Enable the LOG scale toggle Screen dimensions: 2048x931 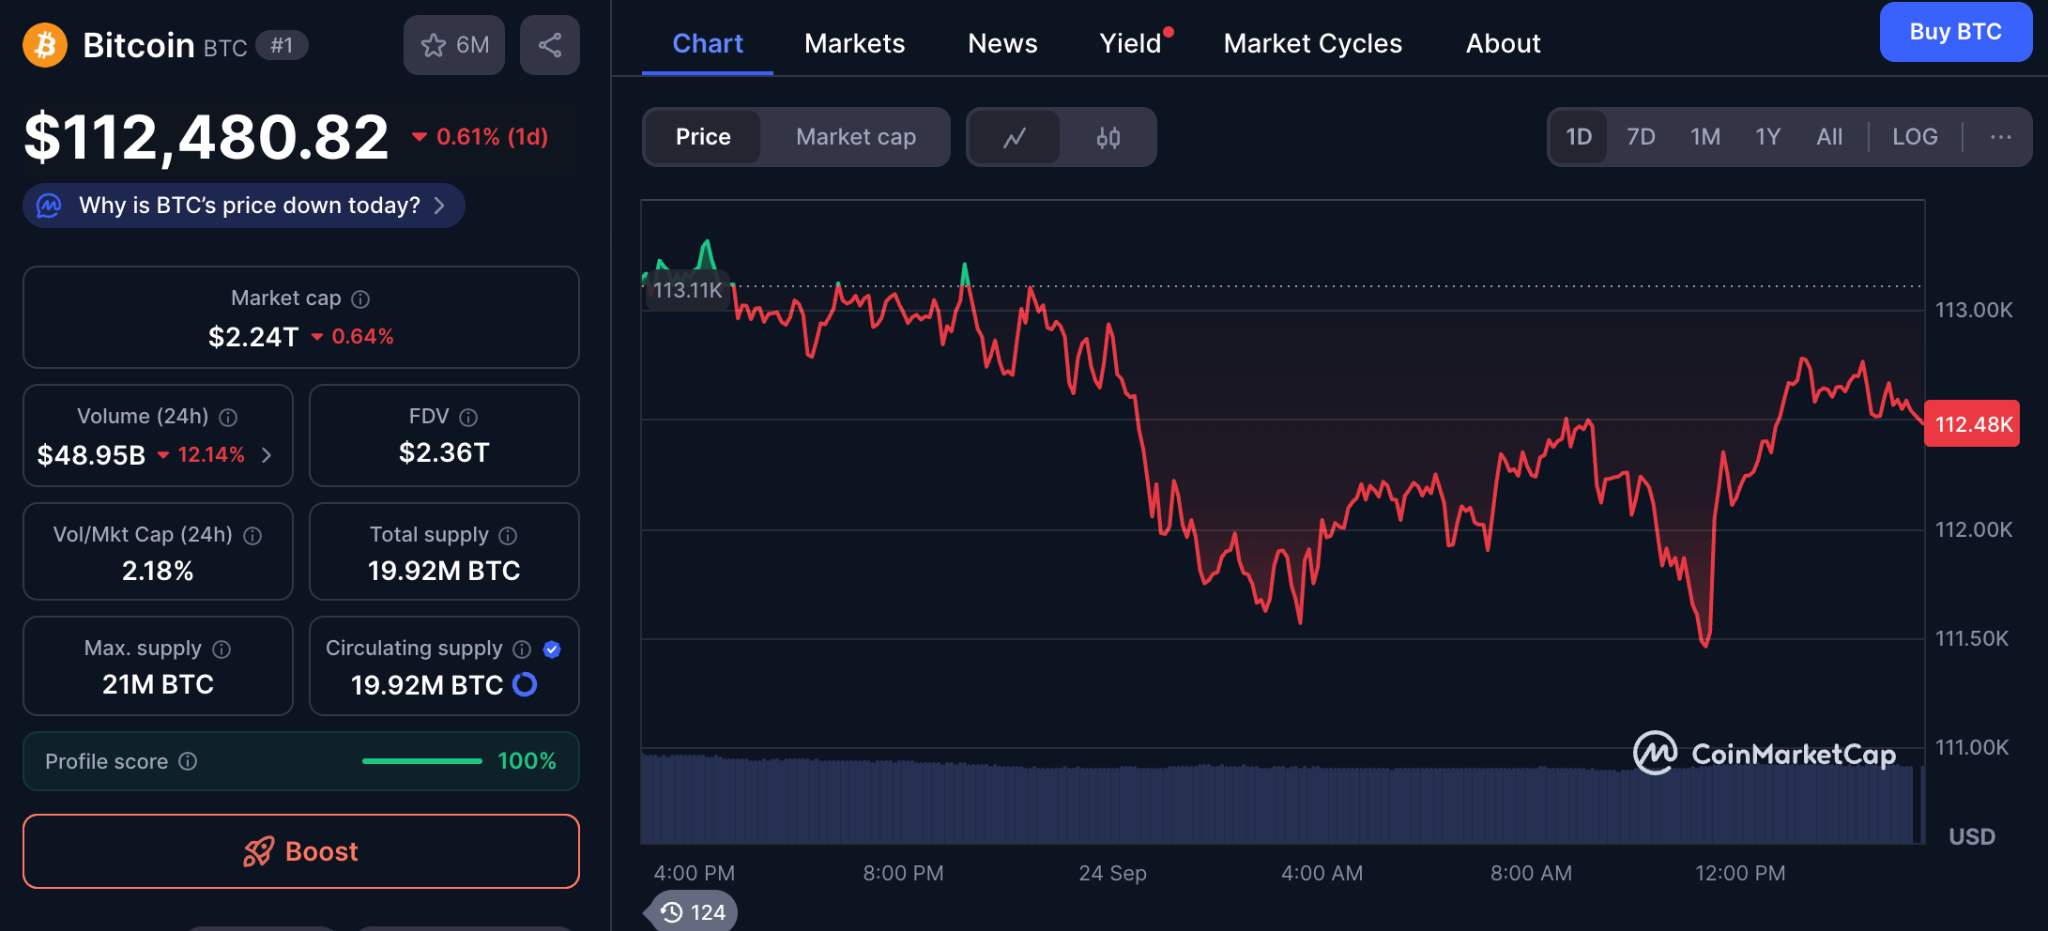(1914, 137)
